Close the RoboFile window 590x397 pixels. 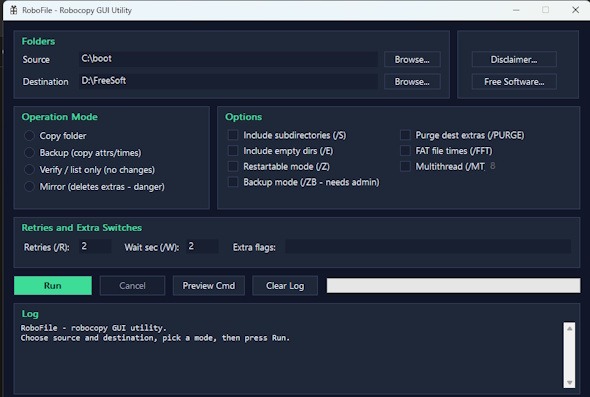tap(575, 10)
